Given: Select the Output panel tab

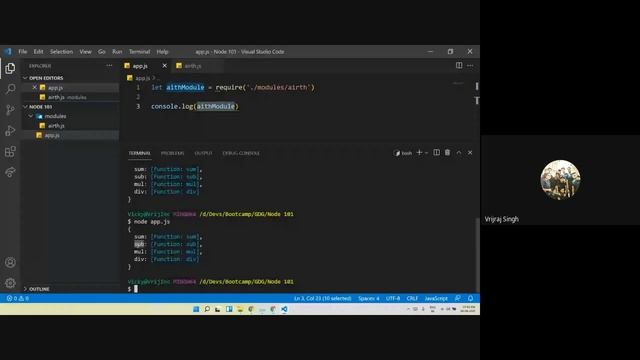Looking at the screenshot, I should [x=203, y=153].
